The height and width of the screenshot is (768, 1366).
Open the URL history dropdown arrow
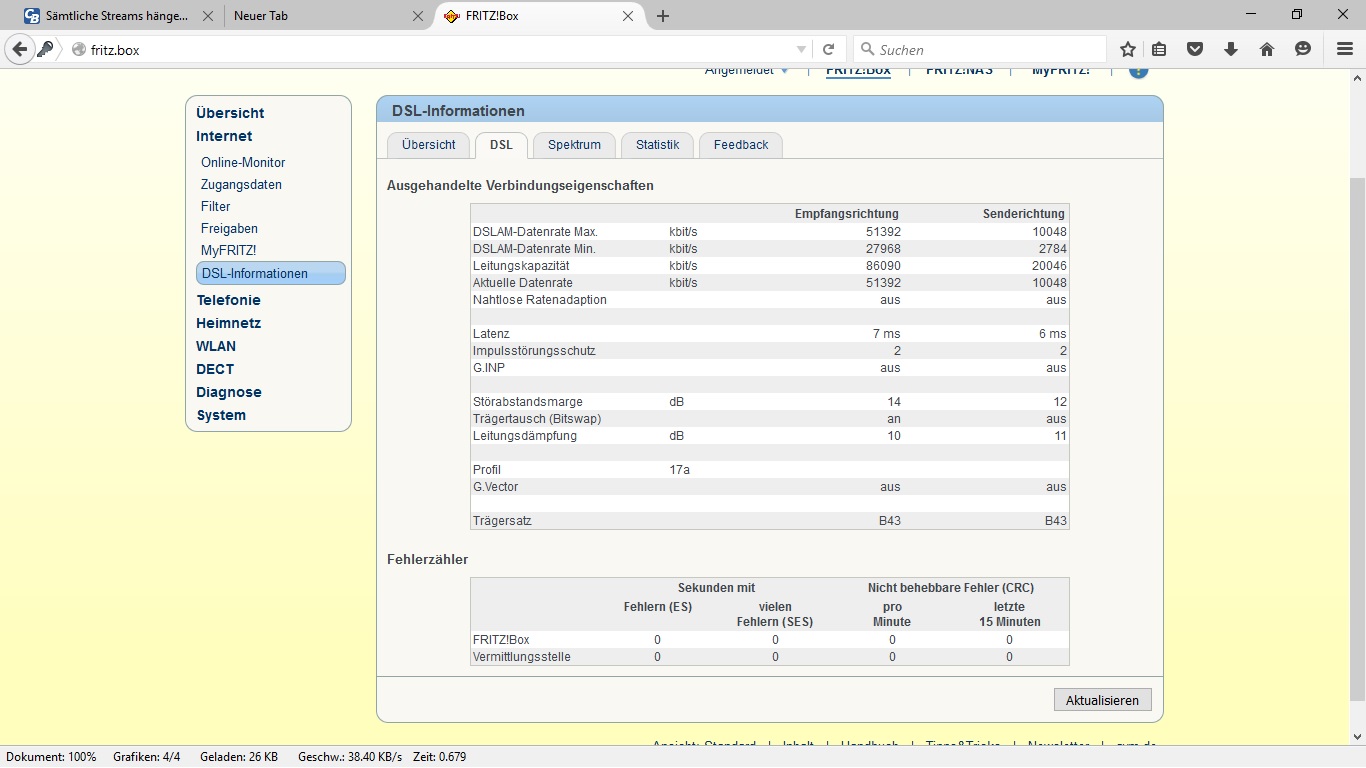click(x=801, y=49)
